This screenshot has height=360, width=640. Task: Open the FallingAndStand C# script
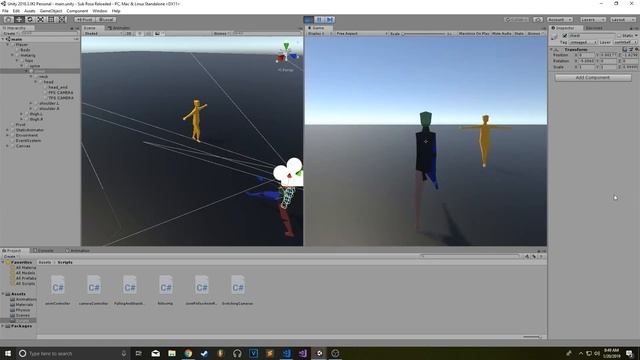click(x=129, y=290)
